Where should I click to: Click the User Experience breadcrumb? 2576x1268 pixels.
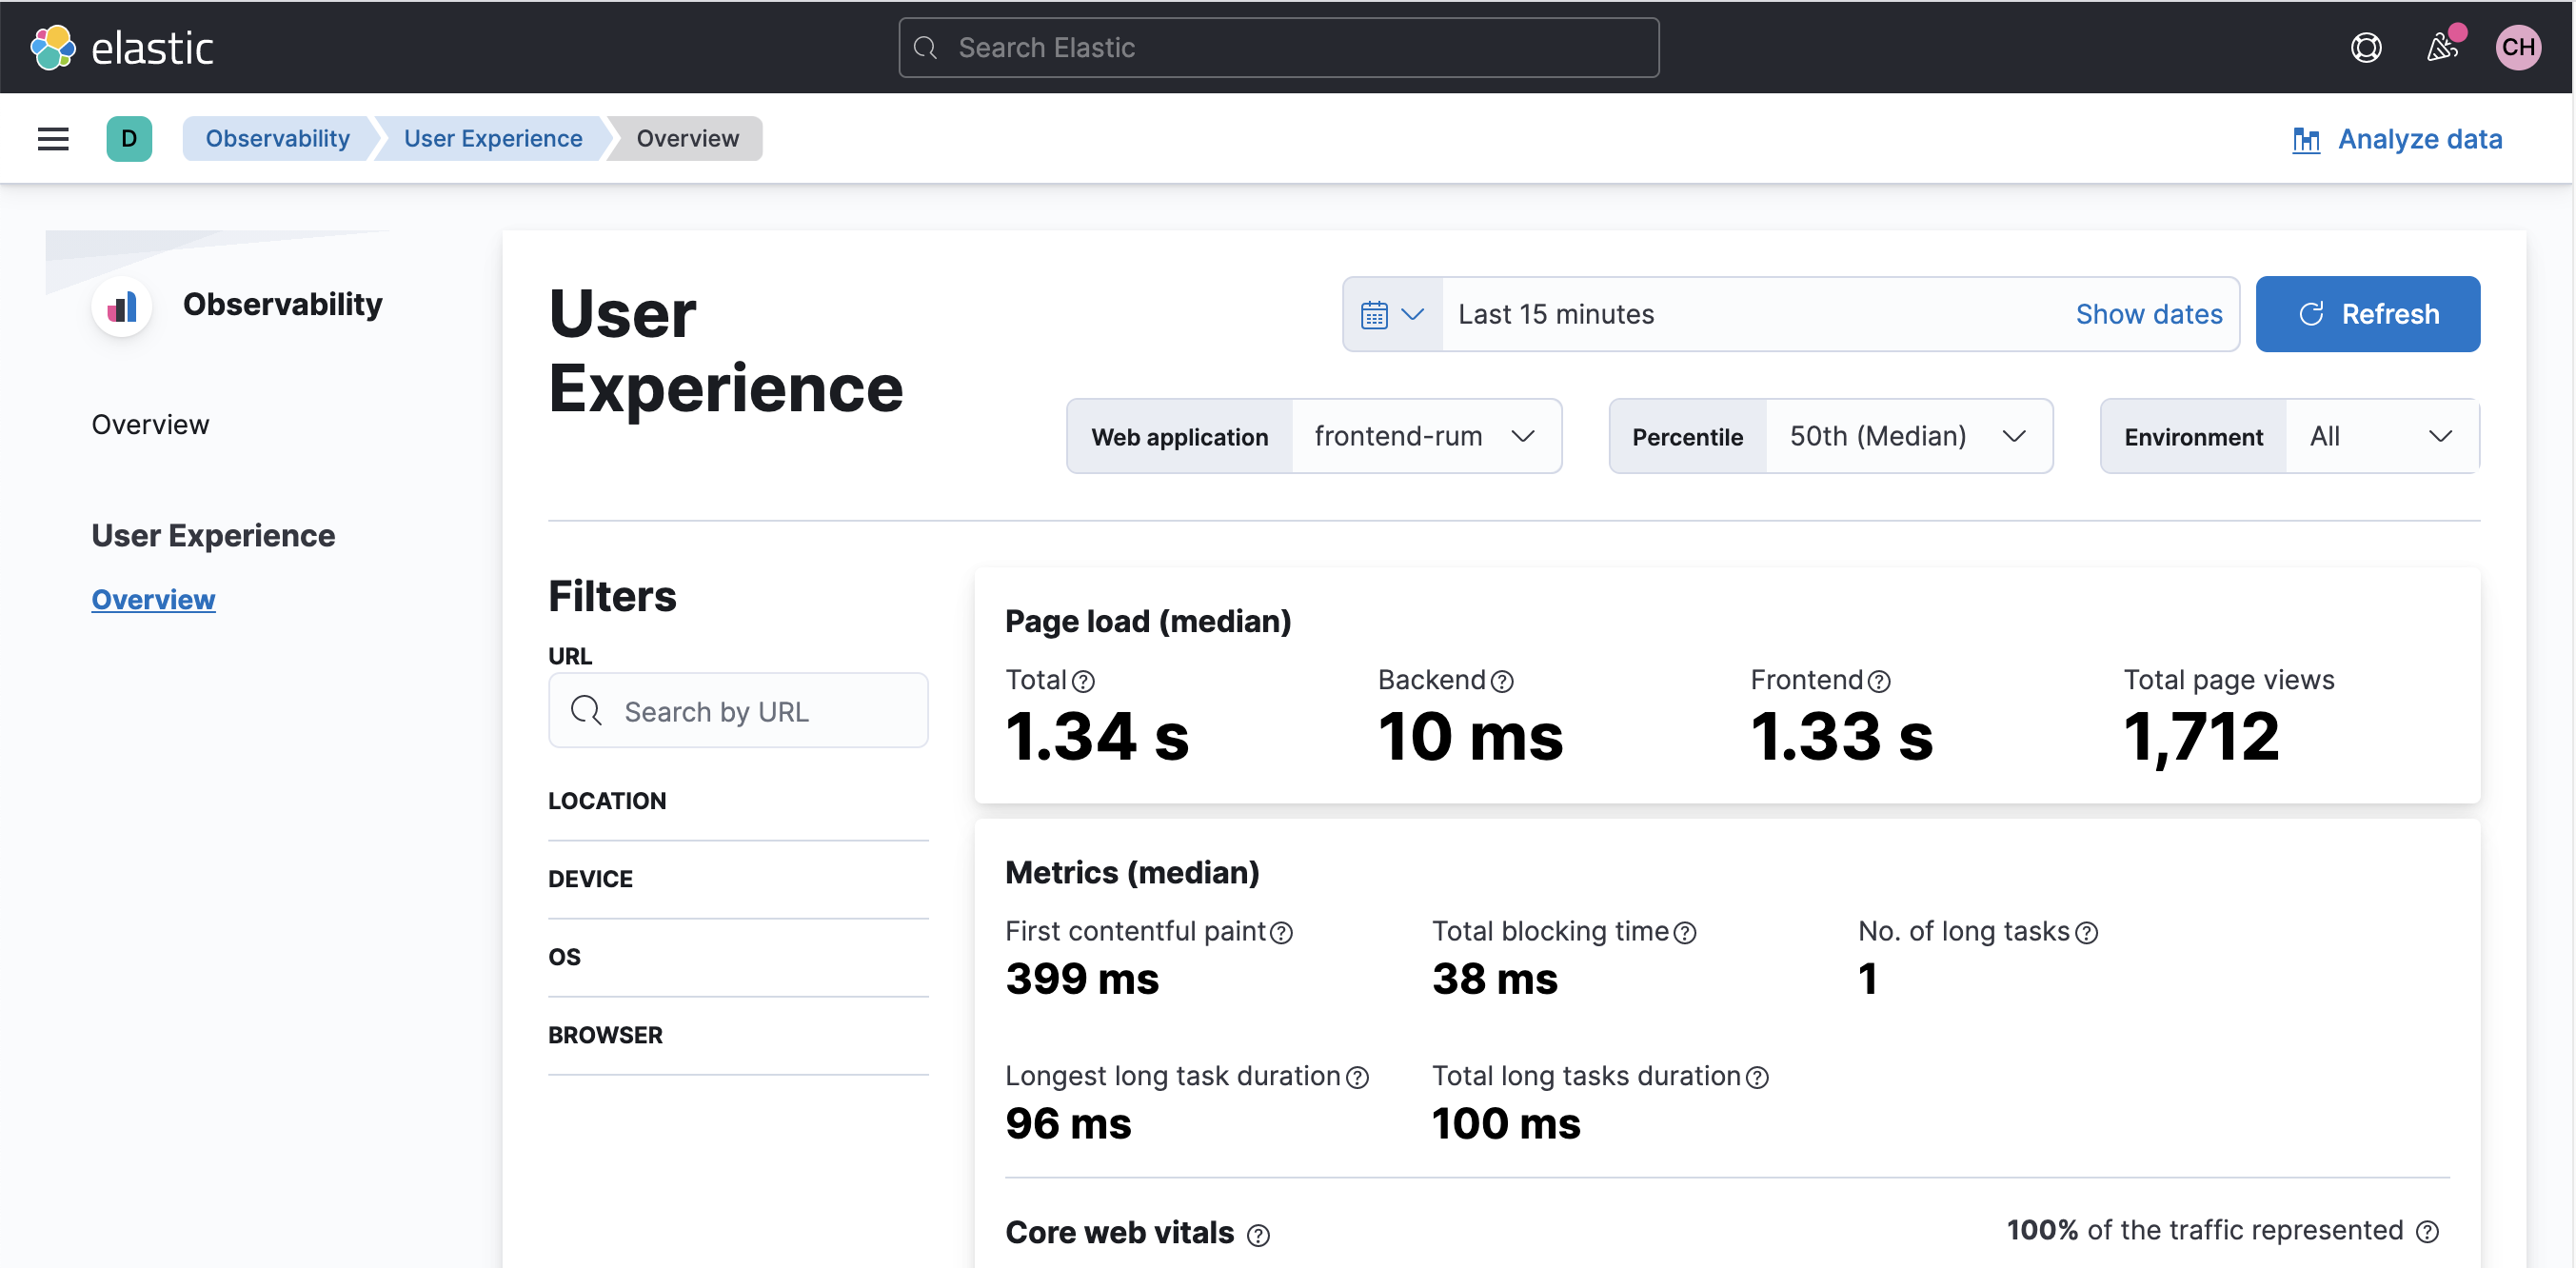point(492,139)
